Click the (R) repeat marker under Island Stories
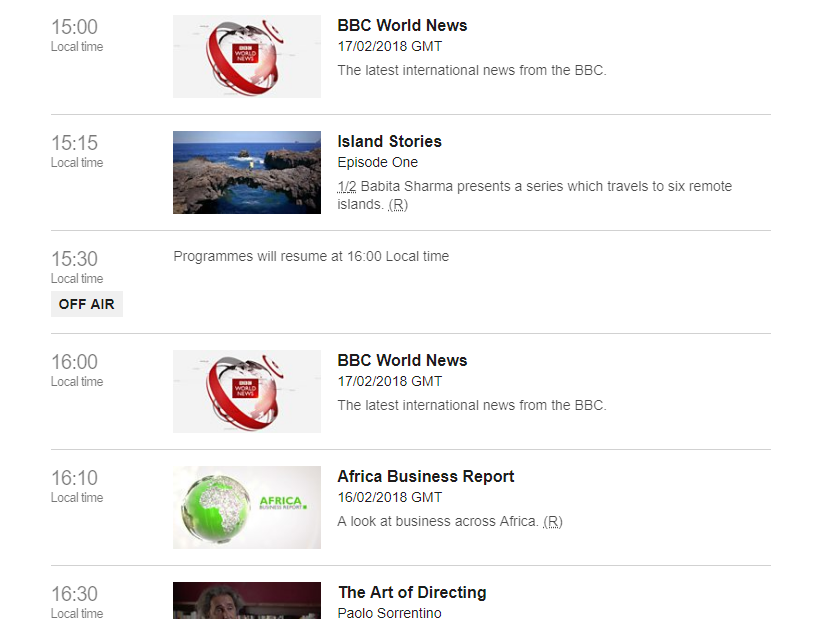 point(398,205)
